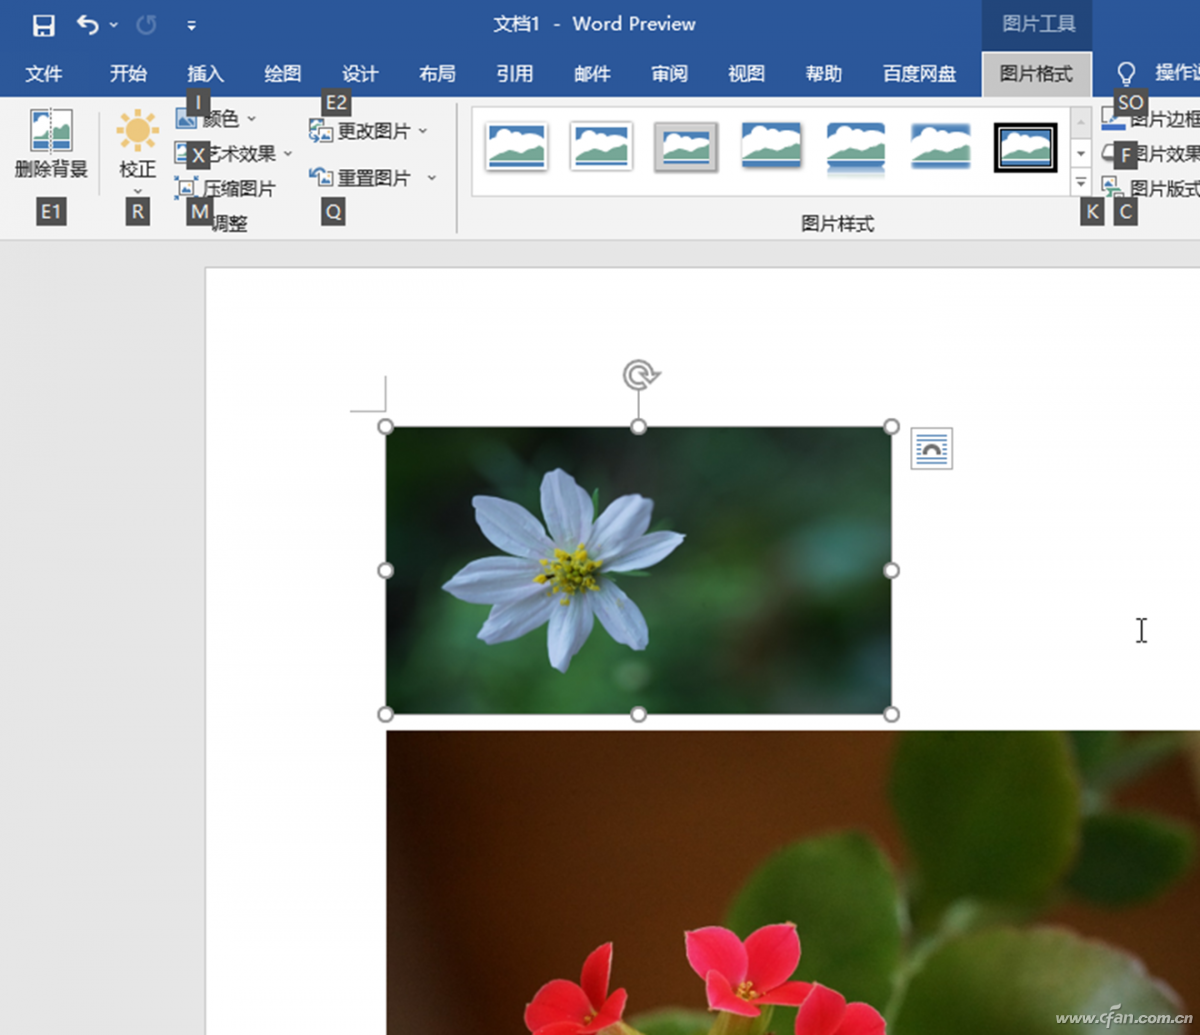Select the white flower picture
This screenshot has width=1200, height=1035.
click(638, 570)
